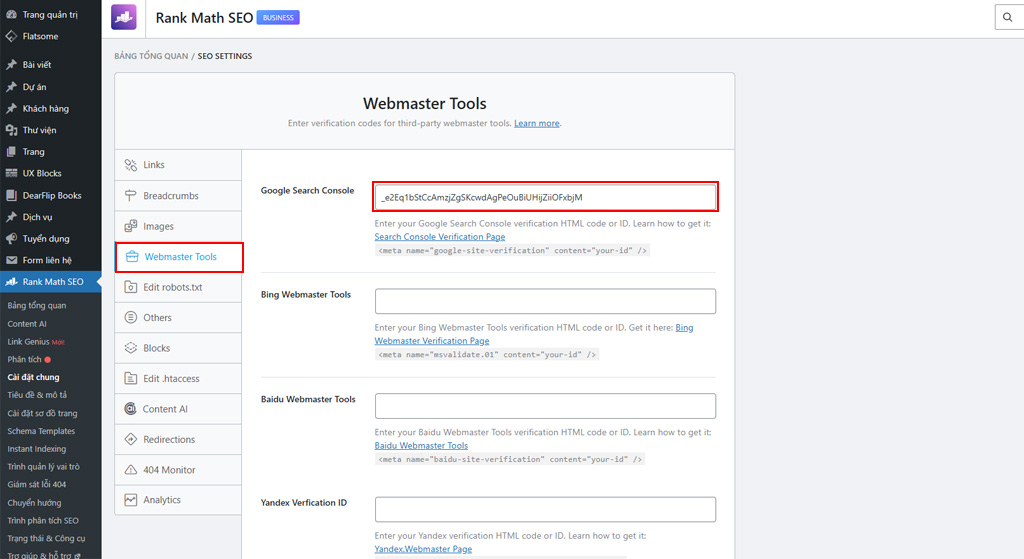Select the google-site-verification meta code snippet
Image resolution: width=1024 pixels, height=559 pixels.
512,251
